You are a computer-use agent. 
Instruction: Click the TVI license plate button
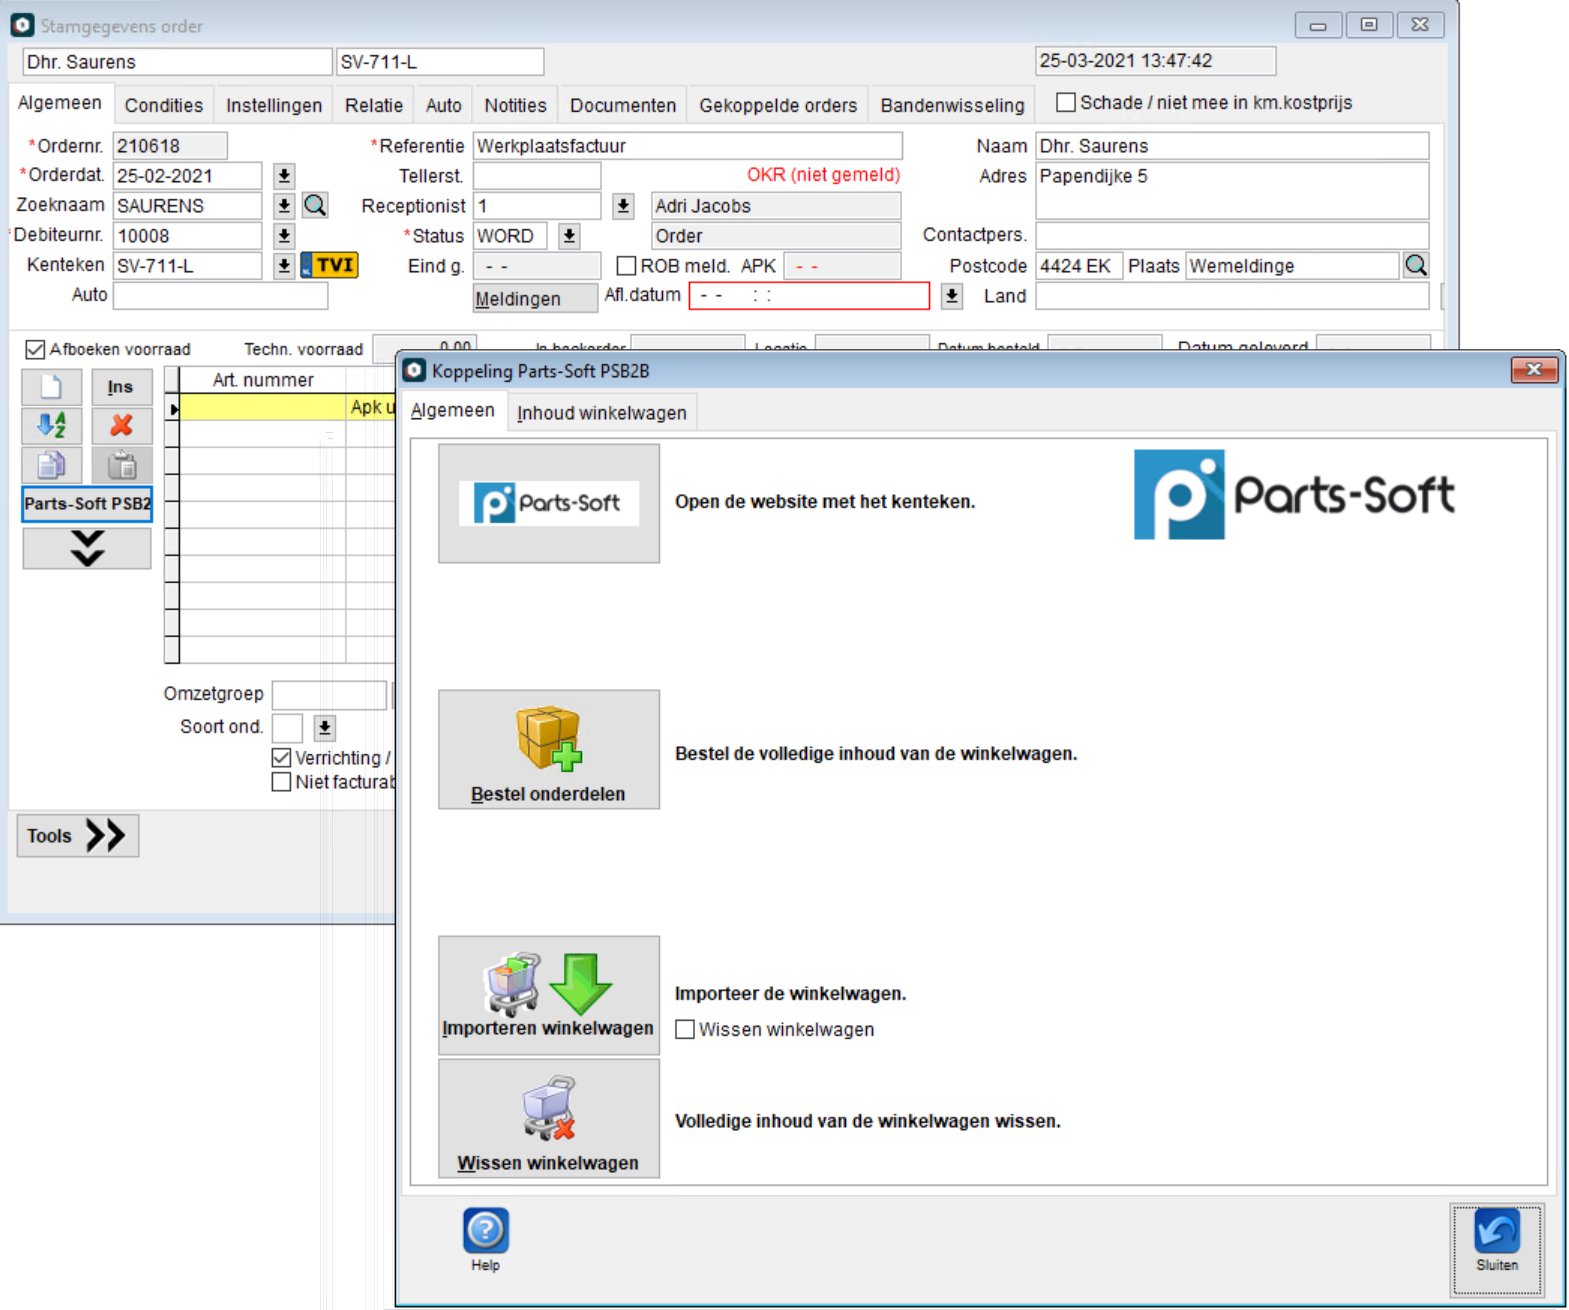[x=329, y=265]
